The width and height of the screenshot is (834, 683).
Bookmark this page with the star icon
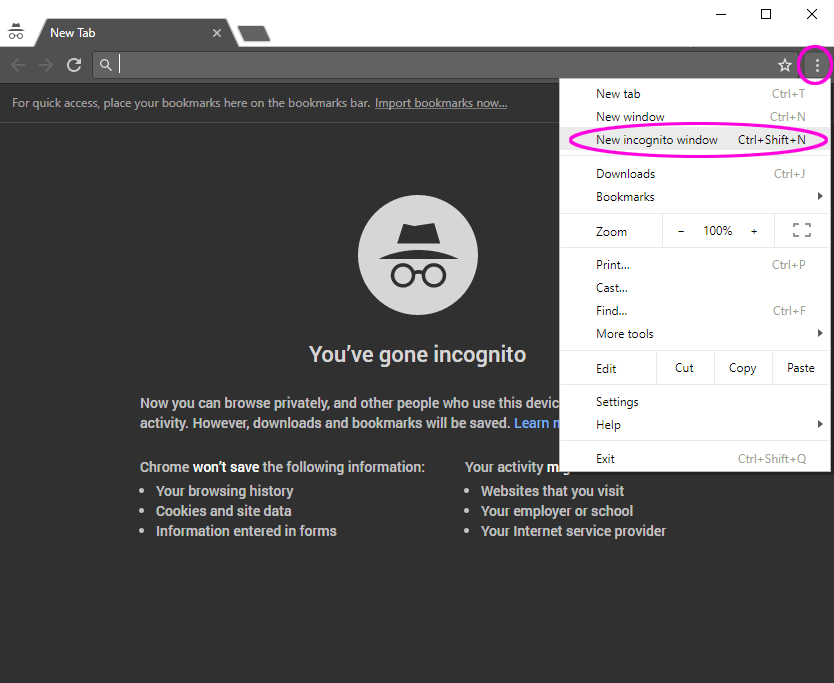(785, 65)
